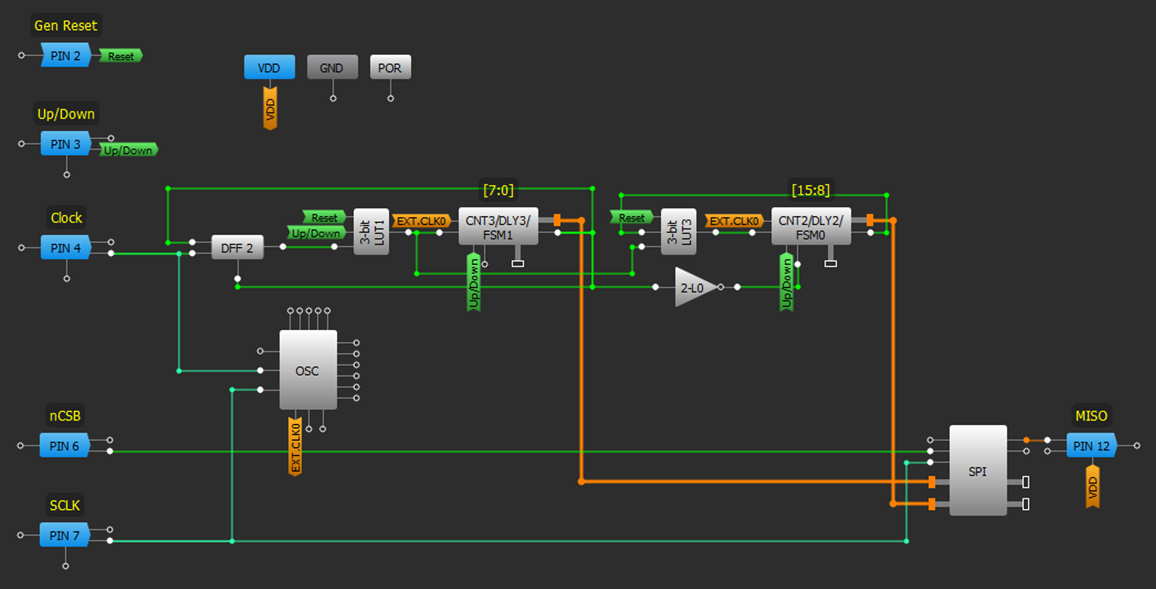This screenshot has width=1156, height=589.
Task: Select PIN 6 nCSB input
Action: tap(65, 446)
